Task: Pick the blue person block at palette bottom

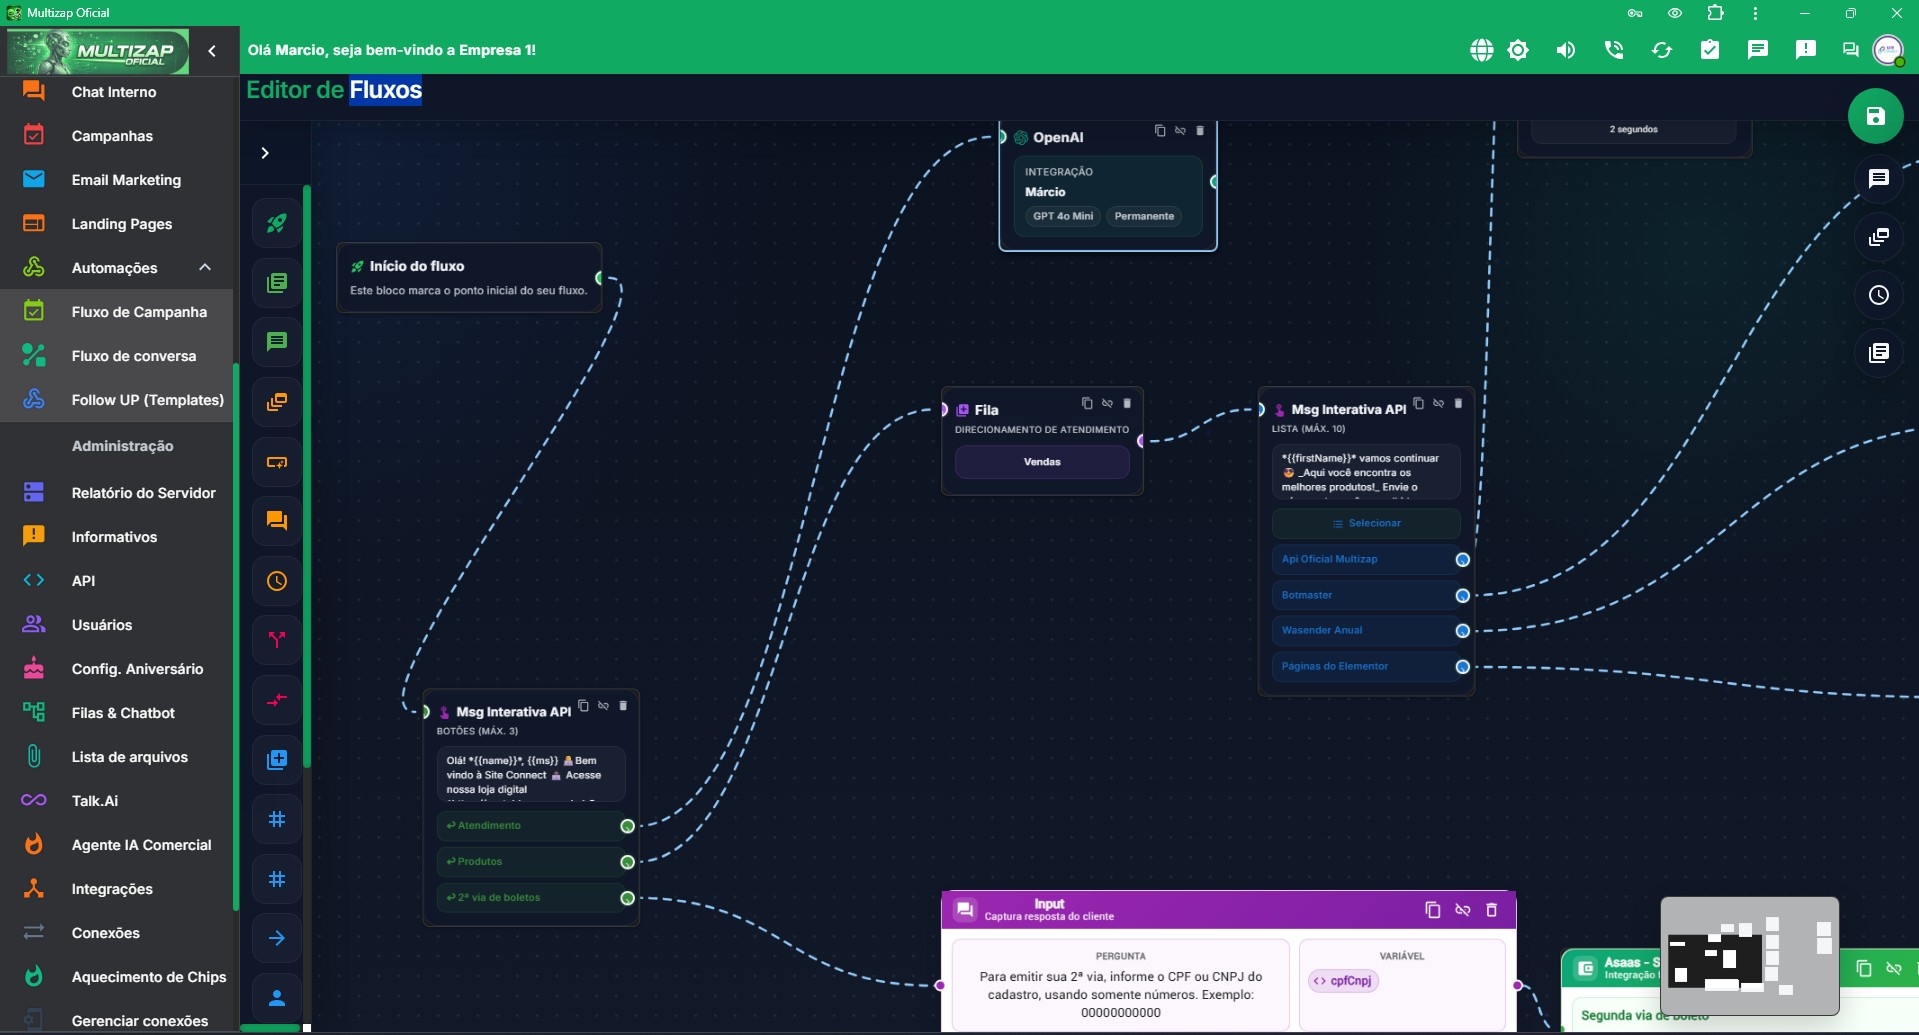Action: [x=277, y=998]
